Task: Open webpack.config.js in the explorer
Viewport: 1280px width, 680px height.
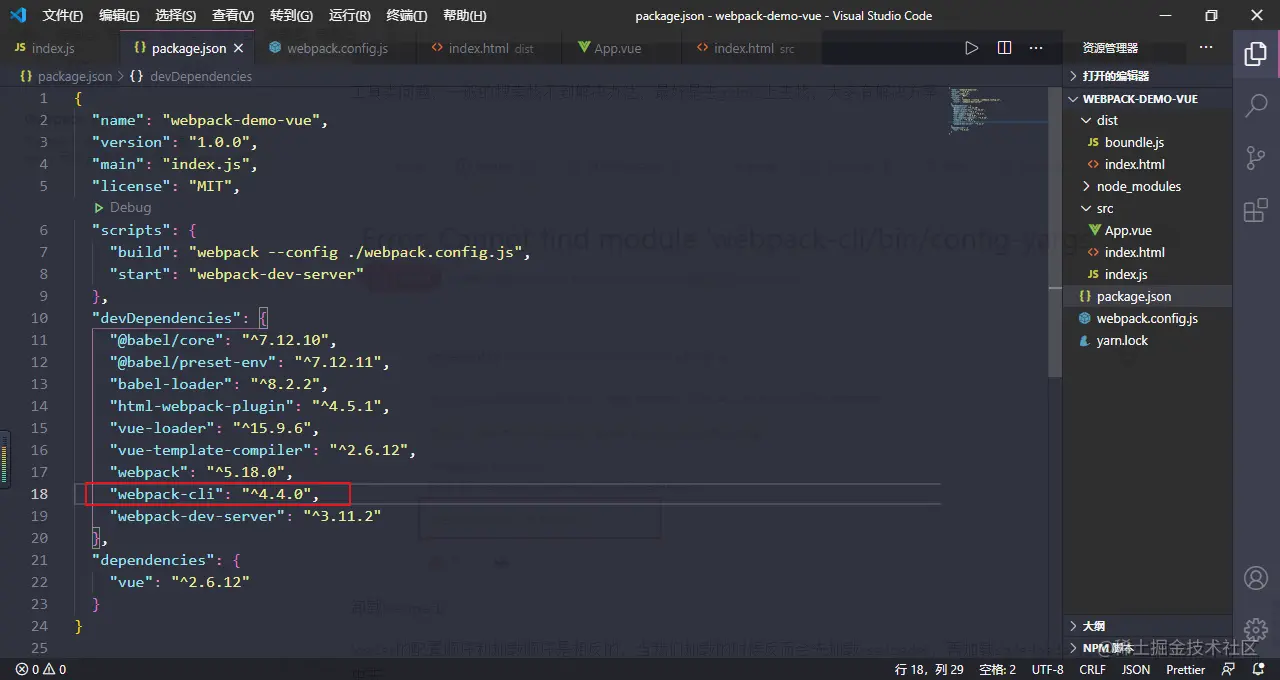Action: coord(1147,318)
